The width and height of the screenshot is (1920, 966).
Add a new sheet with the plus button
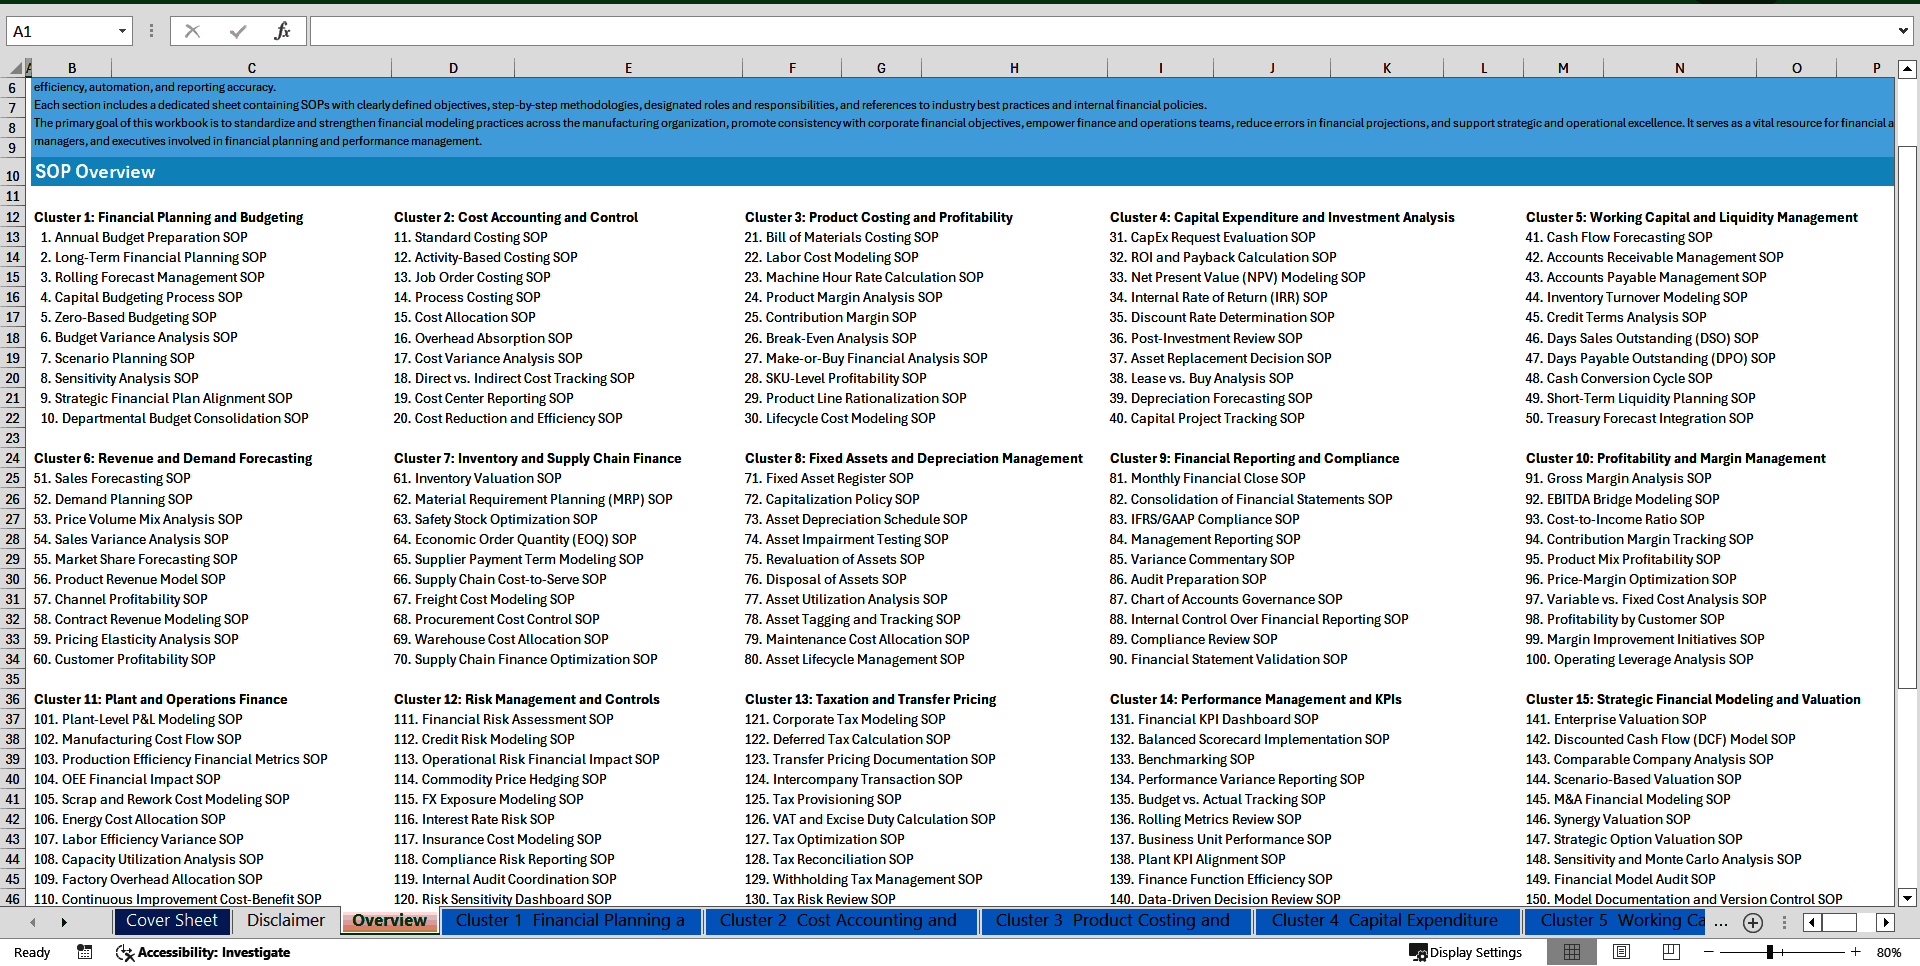[1752, 922]
